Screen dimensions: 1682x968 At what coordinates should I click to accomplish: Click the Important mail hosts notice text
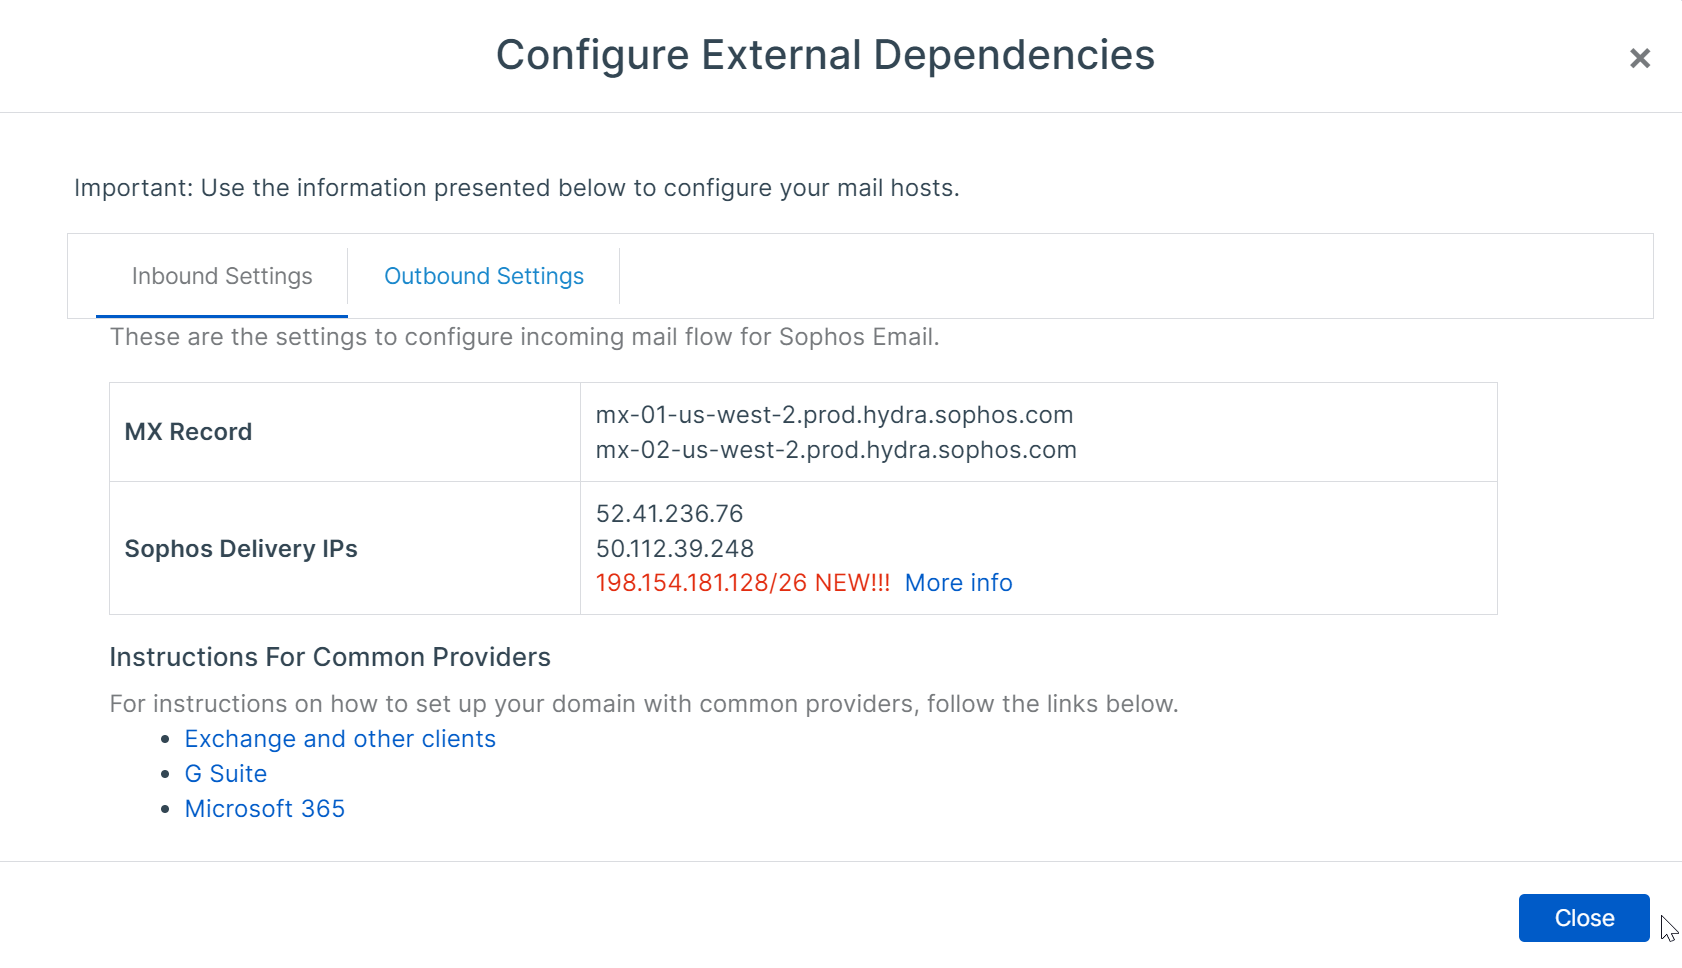click(x=516, y=188)
